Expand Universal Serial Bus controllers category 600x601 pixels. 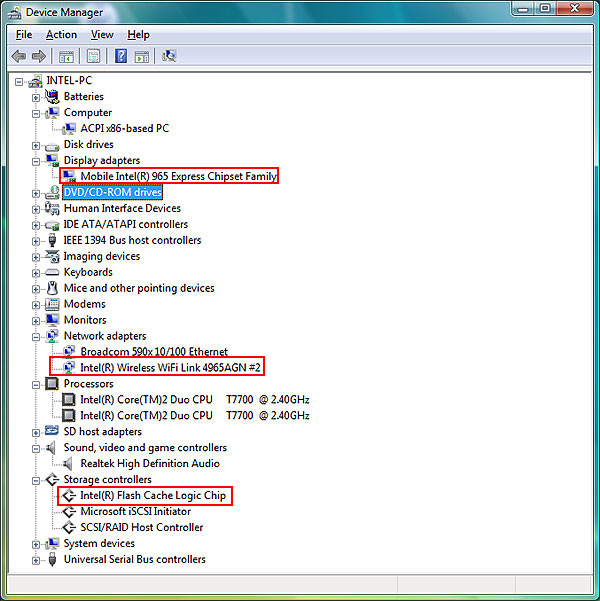click(x=36, y=560)
